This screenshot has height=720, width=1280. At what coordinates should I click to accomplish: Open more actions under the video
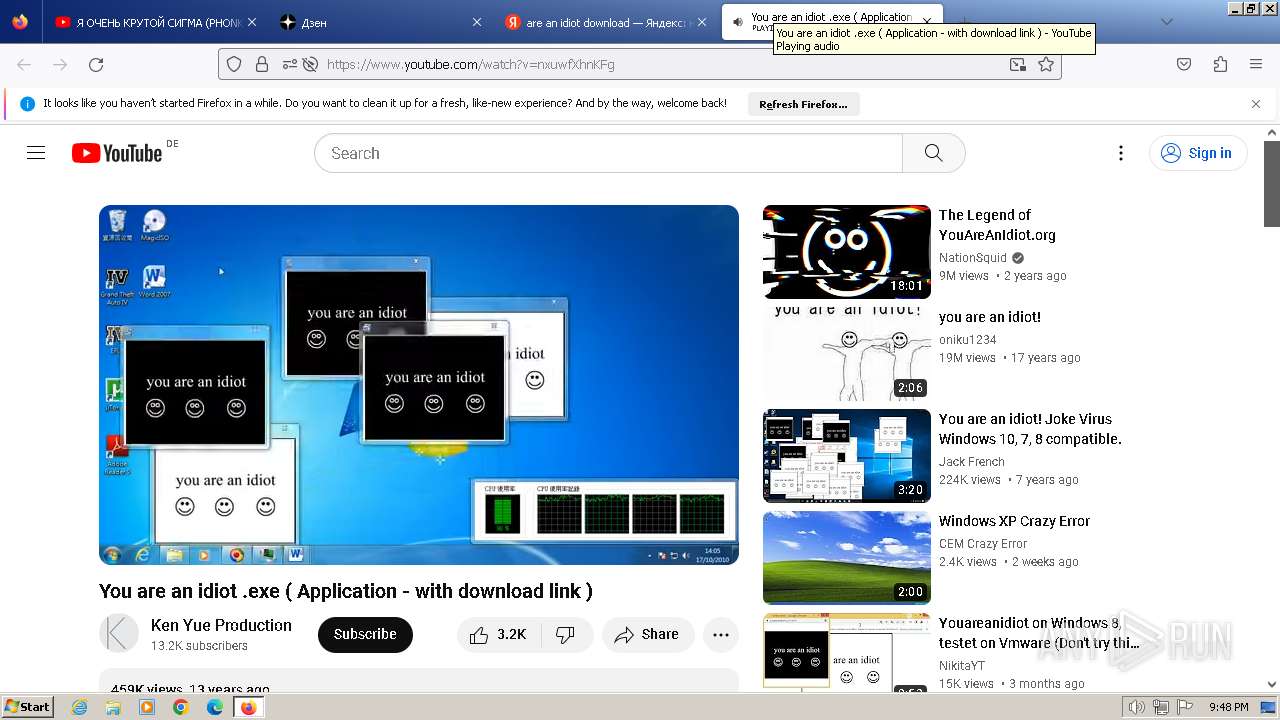point(720,635)
